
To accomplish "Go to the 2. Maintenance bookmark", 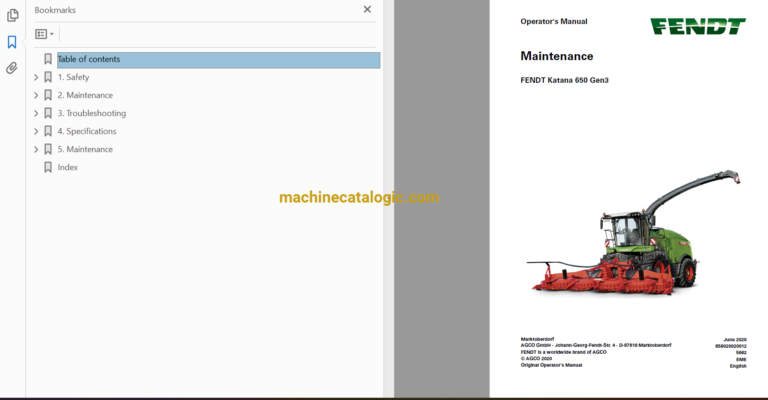I will coord(85,95).
